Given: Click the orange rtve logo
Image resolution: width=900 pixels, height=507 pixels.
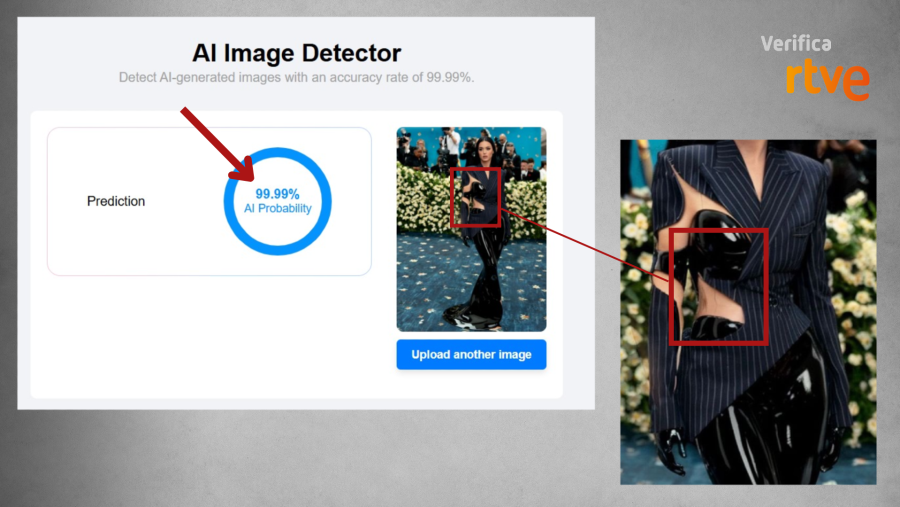Looking at the screenshot, I should click(x=827, y=78).
